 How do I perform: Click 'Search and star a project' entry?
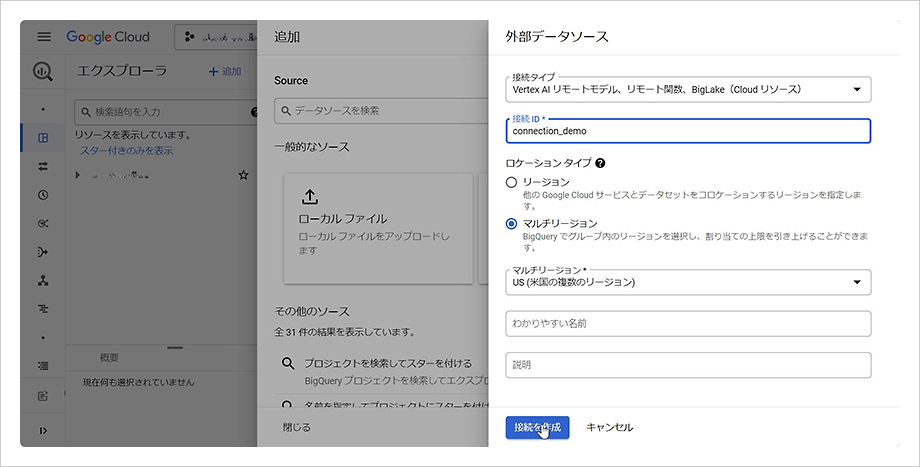(x=388, y=364)
